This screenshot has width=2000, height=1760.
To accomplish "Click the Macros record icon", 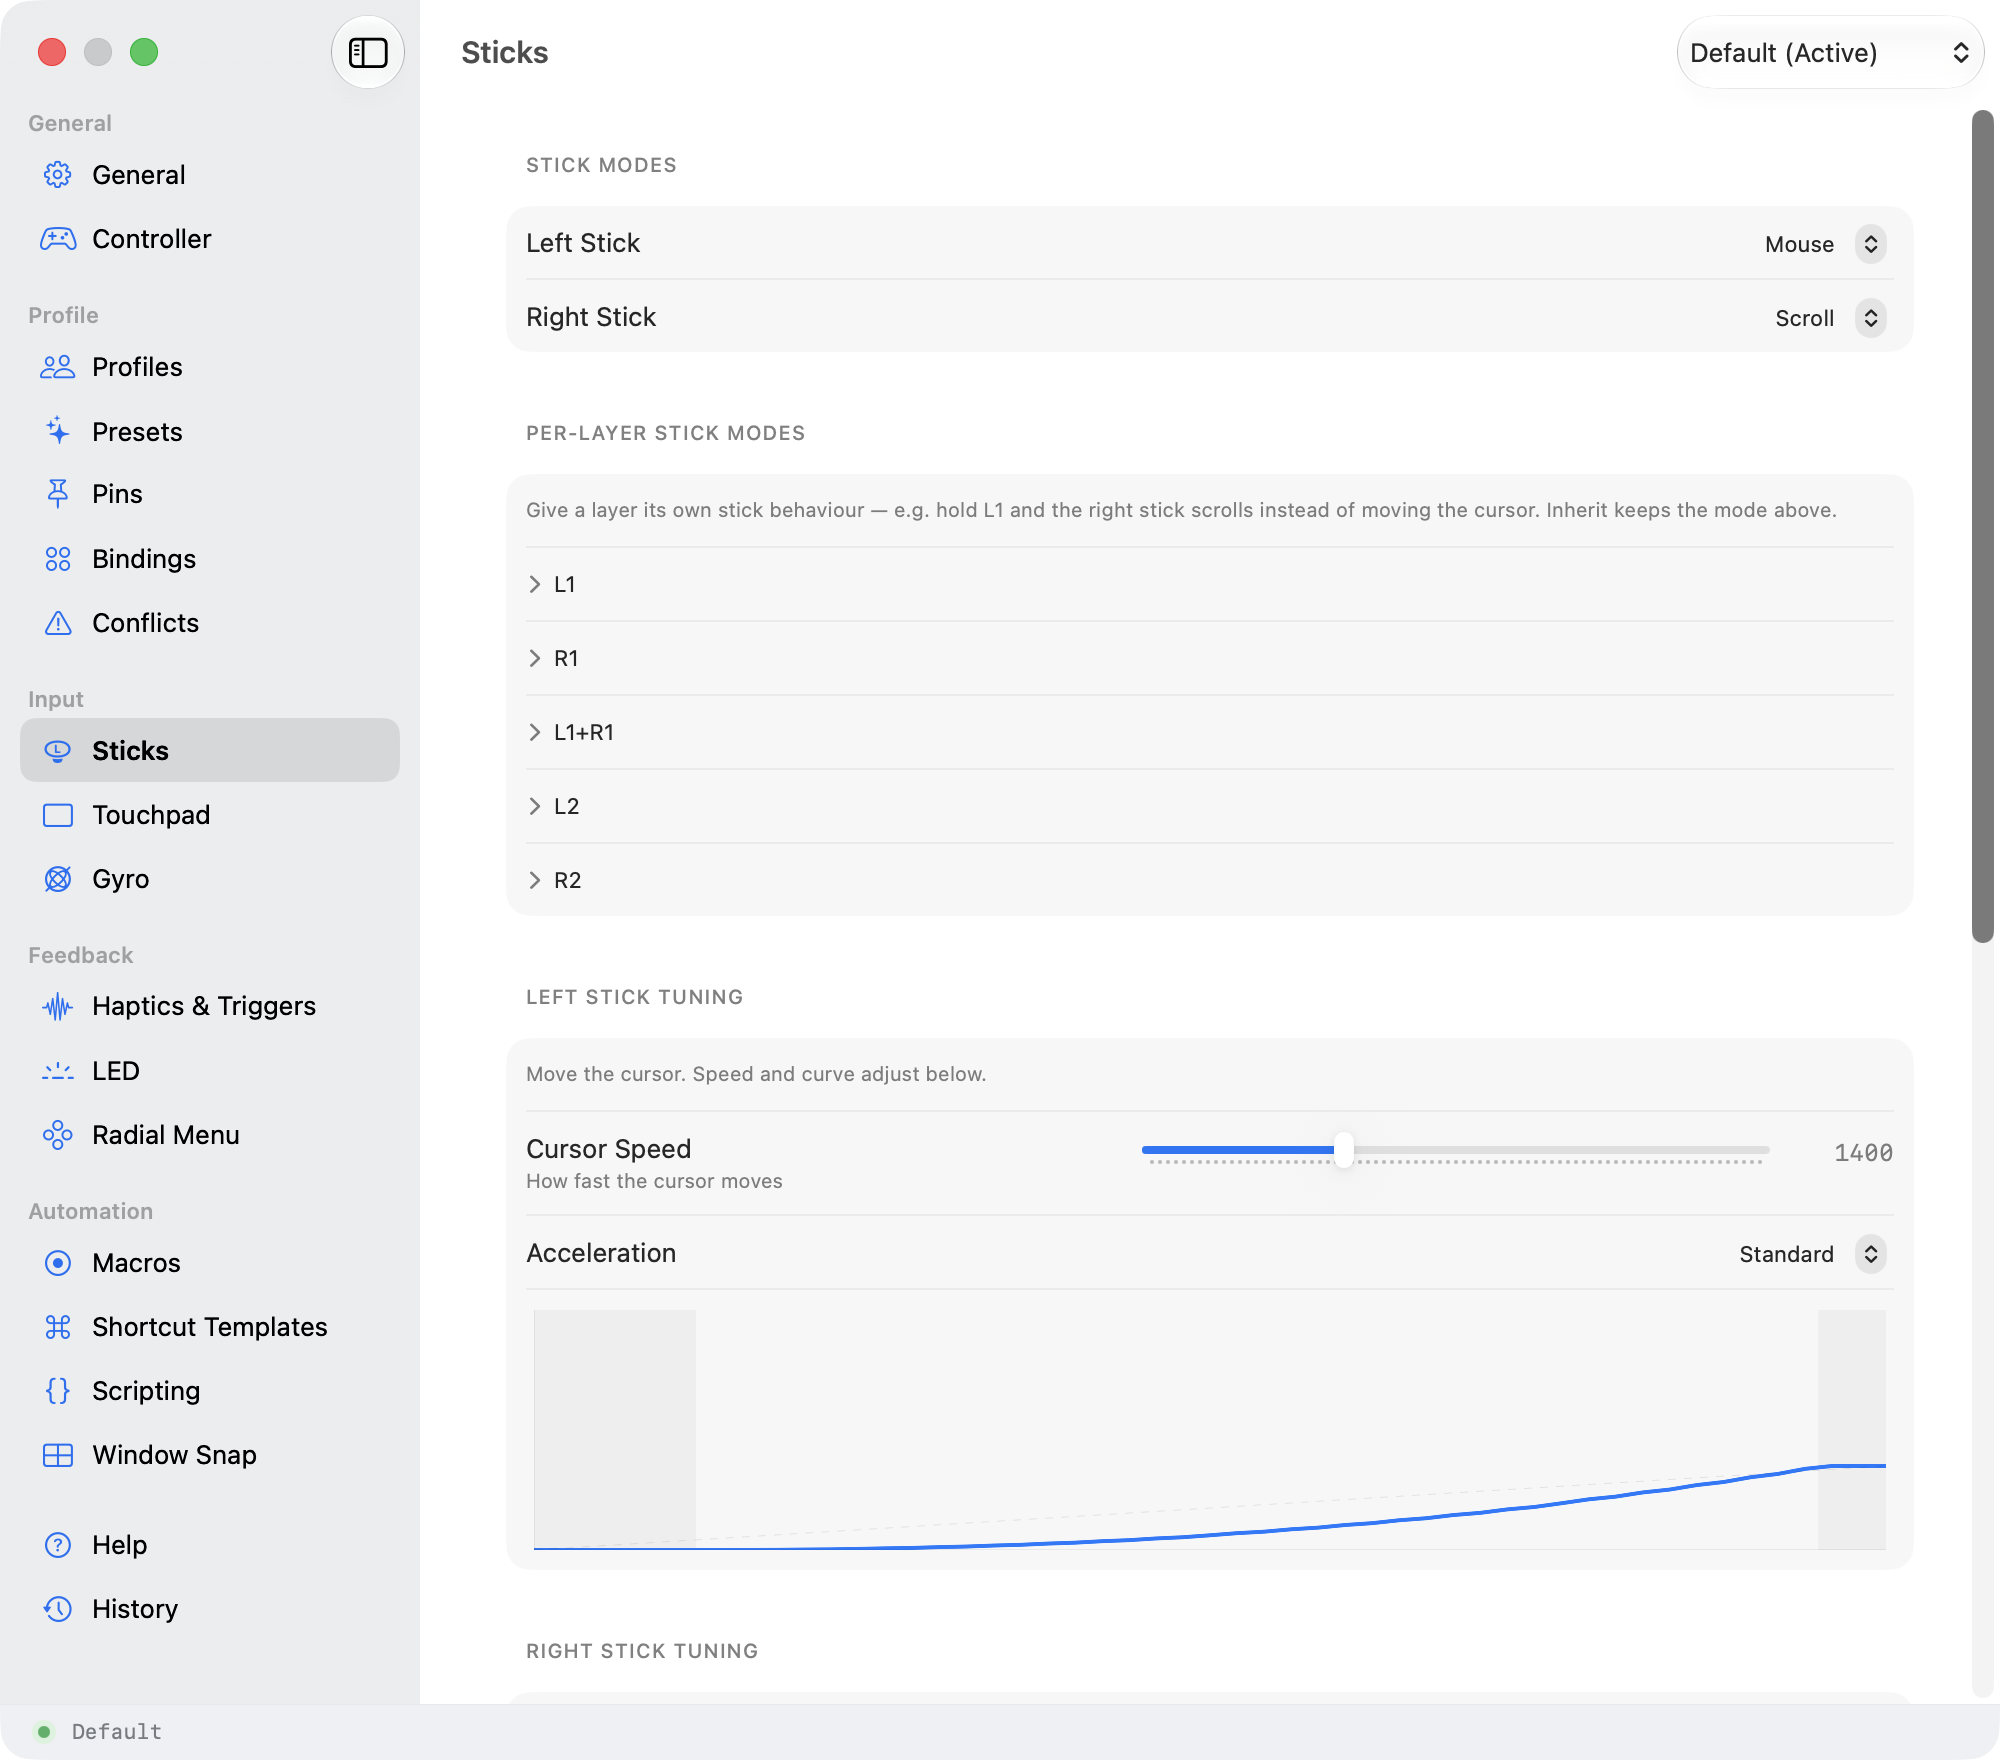I will 58,1263.
